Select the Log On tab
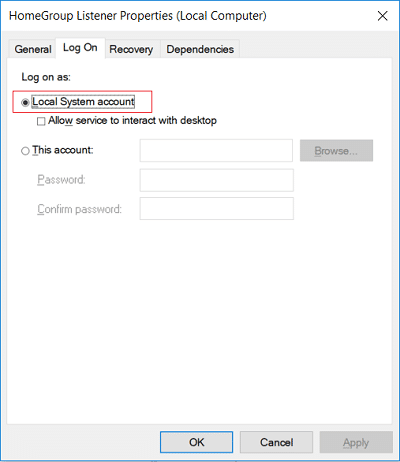400x462 pixels. coord(80,48)
